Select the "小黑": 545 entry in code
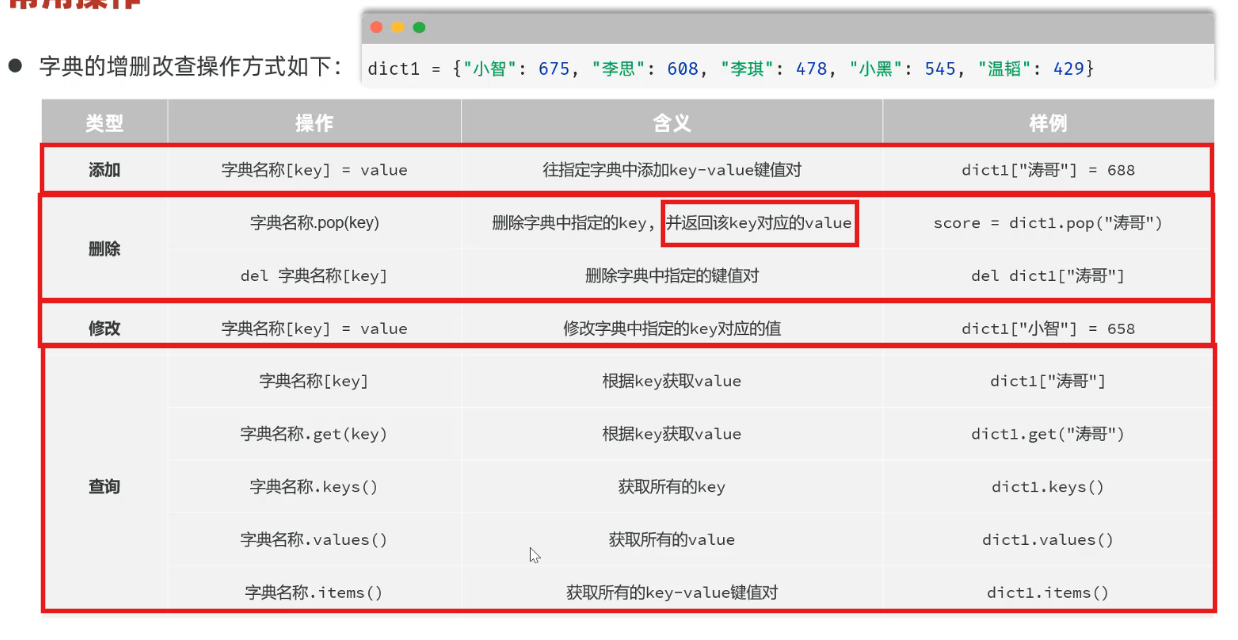 point(902,69)
